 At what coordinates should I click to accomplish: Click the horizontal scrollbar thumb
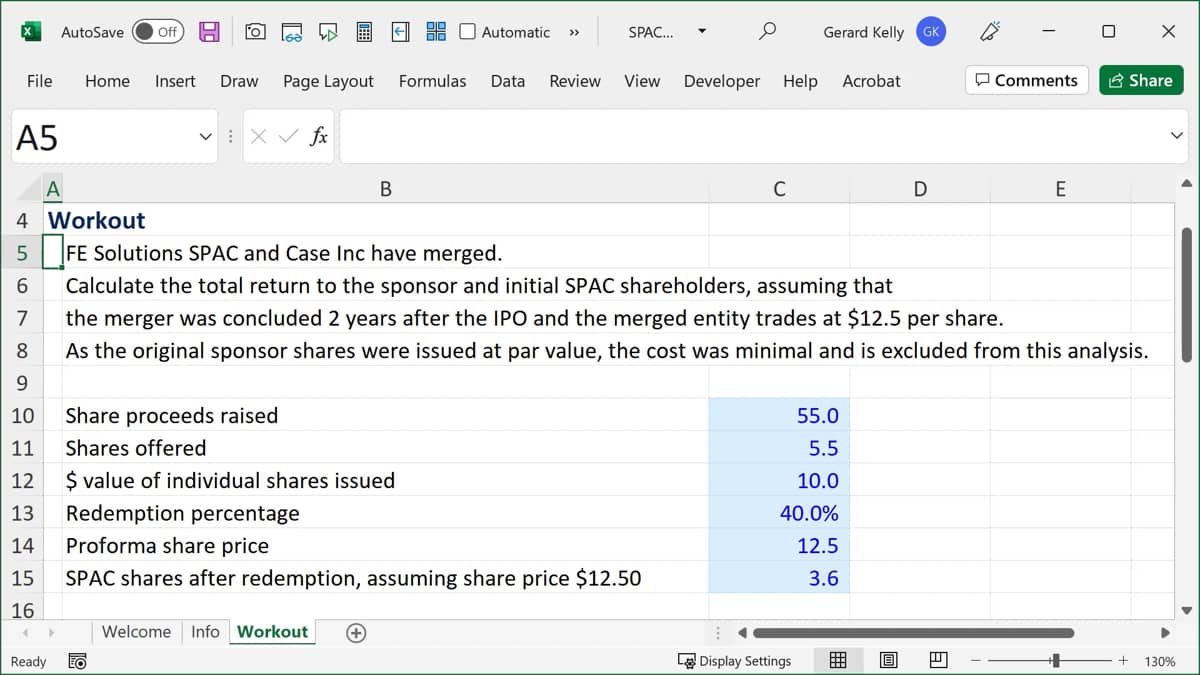tap(914, 632)
